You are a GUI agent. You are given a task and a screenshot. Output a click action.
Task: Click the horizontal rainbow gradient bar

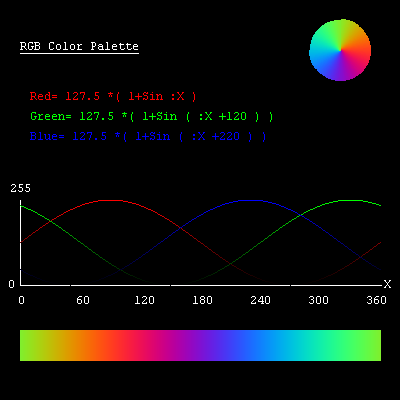coord(200,345)
